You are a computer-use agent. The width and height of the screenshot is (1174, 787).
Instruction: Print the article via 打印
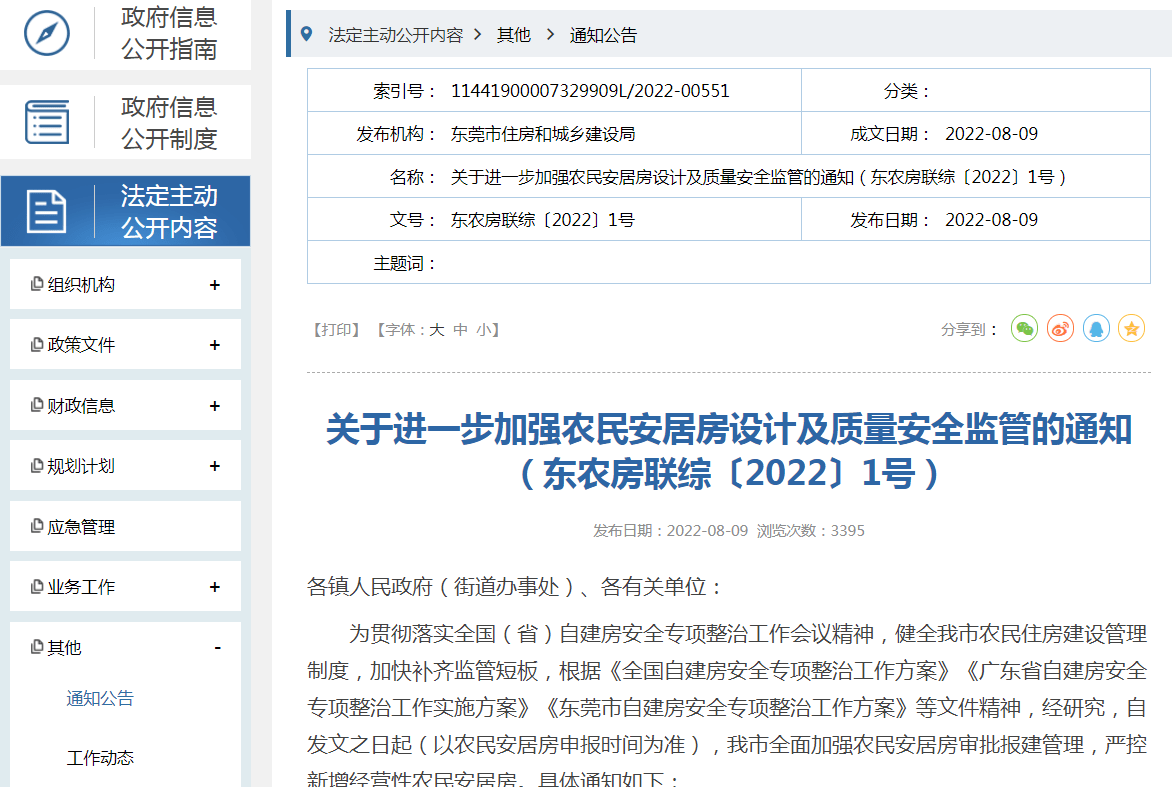coord(336,329)
